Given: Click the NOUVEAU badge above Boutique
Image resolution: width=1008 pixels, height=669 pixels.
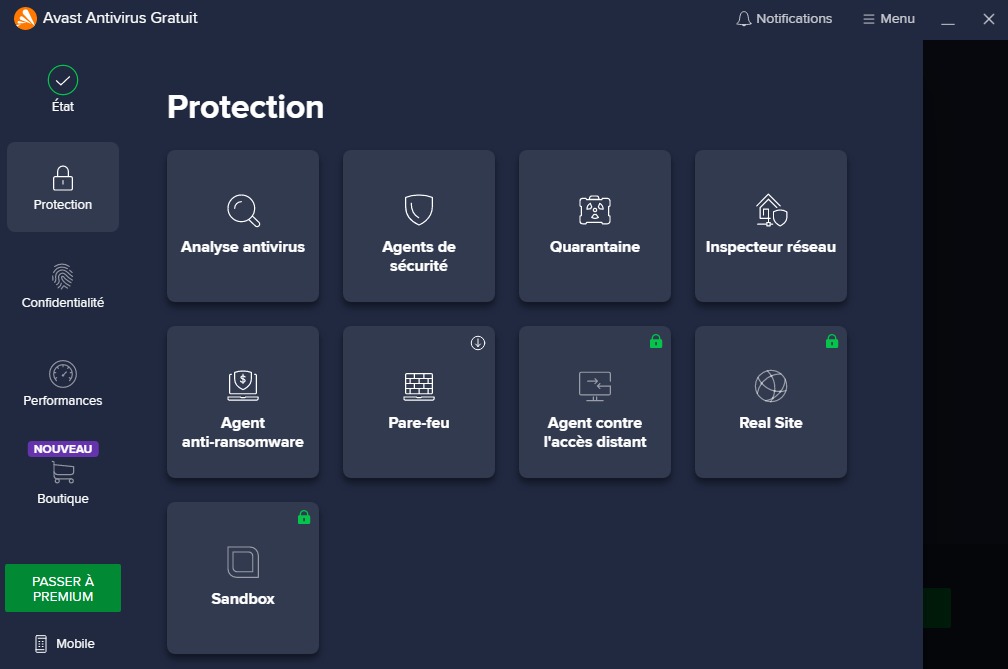Looking at the screenshot, I should tap(63, 449).
